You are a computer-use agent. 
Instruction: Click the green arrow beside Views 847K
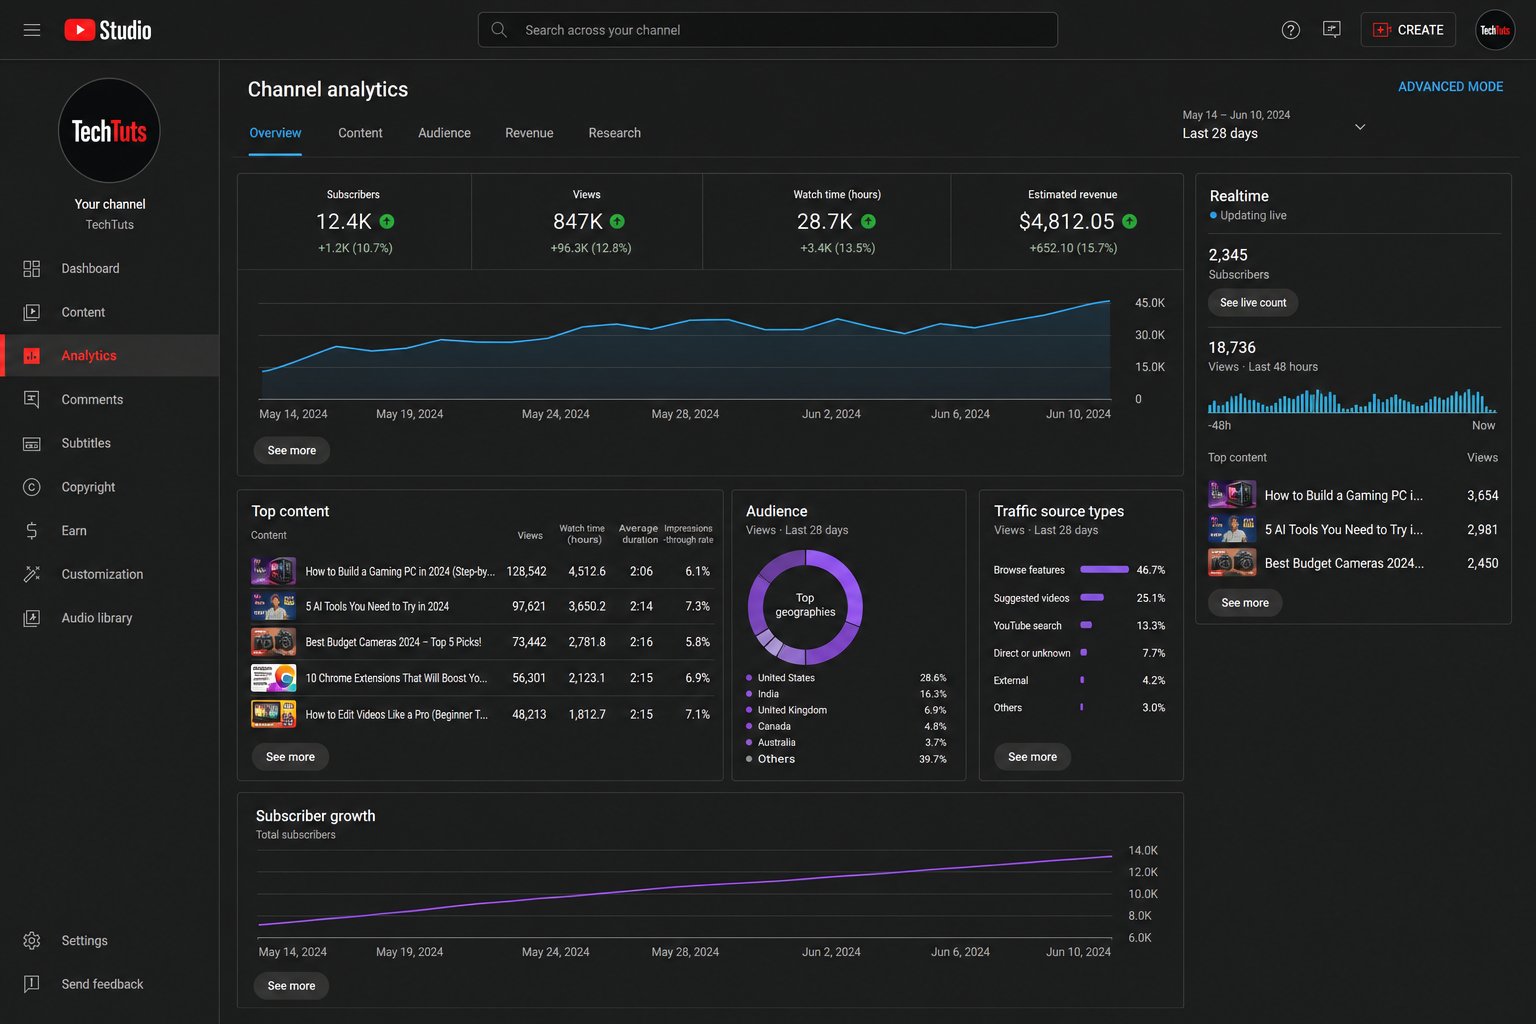617,221
